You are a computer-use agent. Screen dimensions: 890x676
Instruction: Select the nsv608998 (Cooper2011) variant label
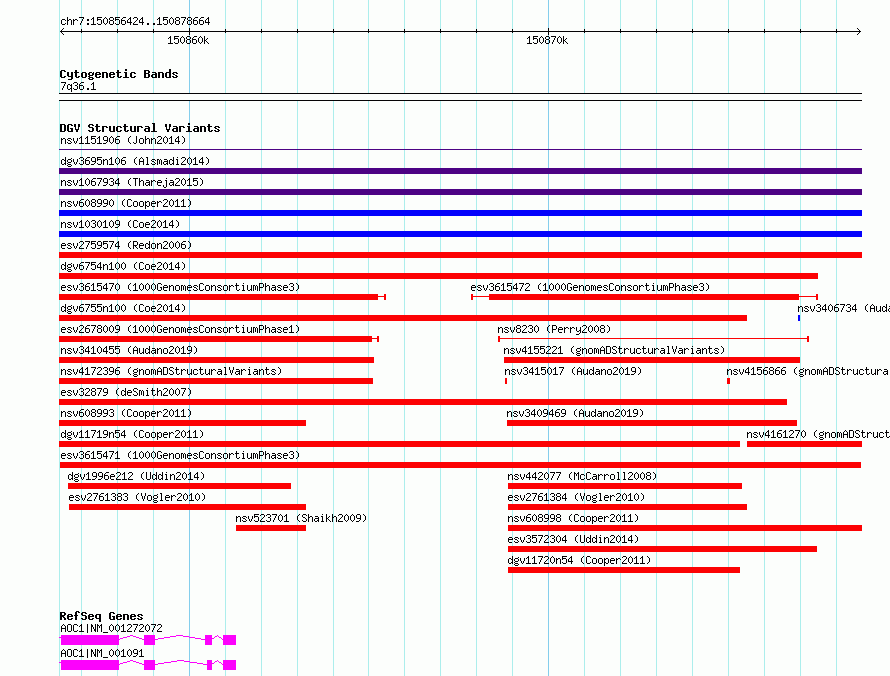[x=573, y=518]
